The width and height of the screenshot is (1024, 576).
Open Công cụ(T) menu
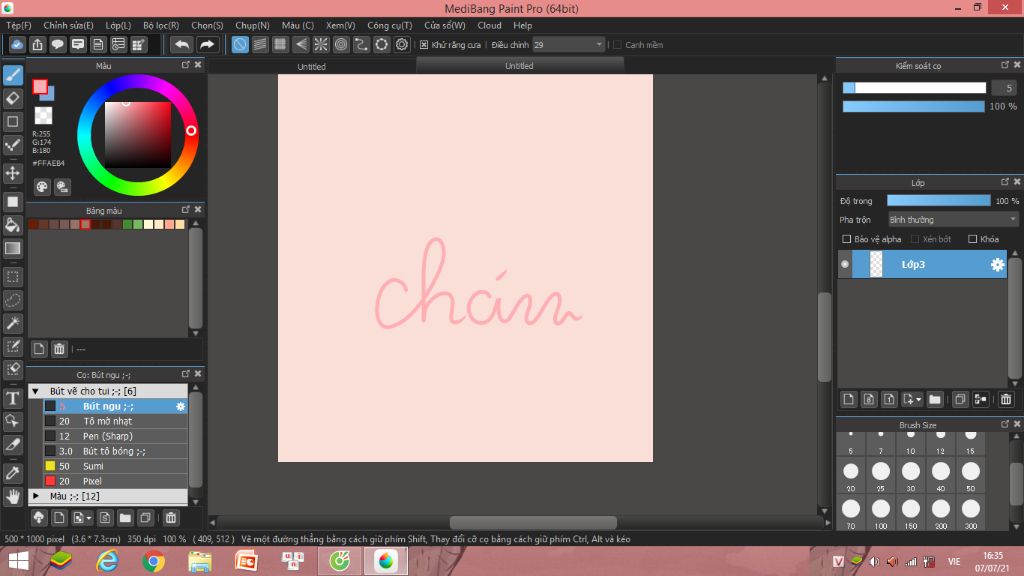coord(389,25)
